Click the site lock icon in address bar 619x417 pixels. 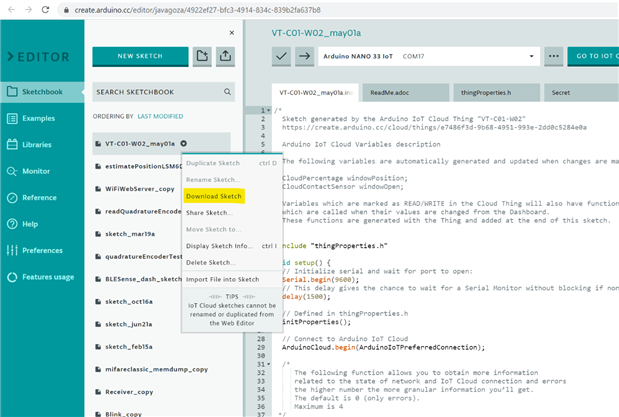point(66,10)
